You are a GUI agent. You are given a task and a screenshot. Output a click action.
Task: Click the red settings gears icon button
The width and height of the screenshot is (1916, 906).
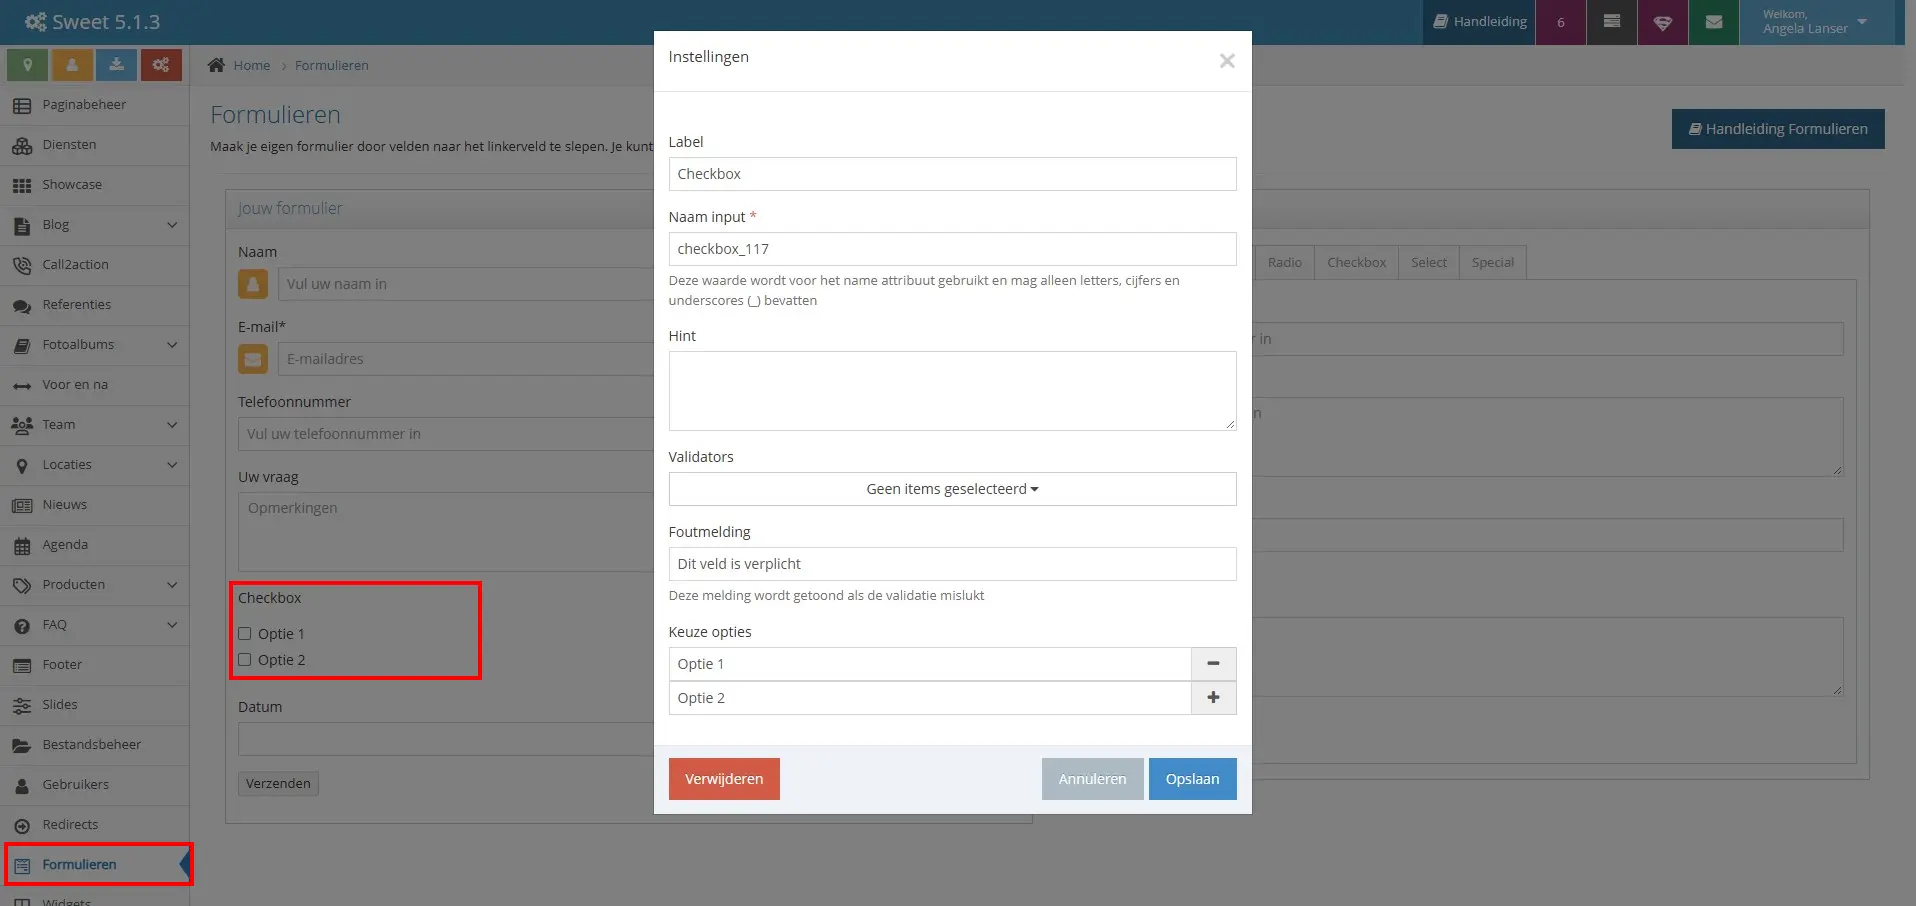coord(161,65)
